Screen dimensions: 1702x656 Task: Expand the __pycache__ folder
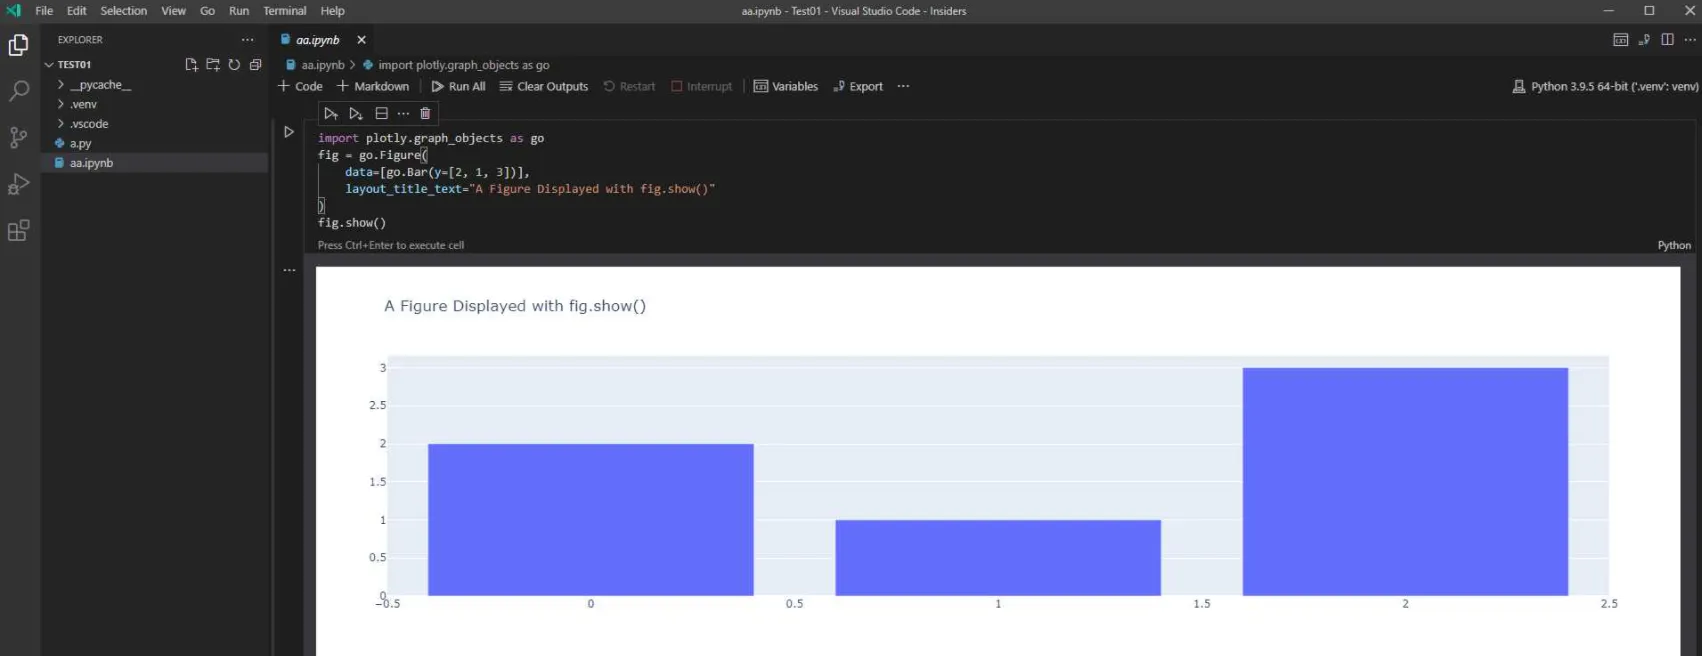(100, 85)
